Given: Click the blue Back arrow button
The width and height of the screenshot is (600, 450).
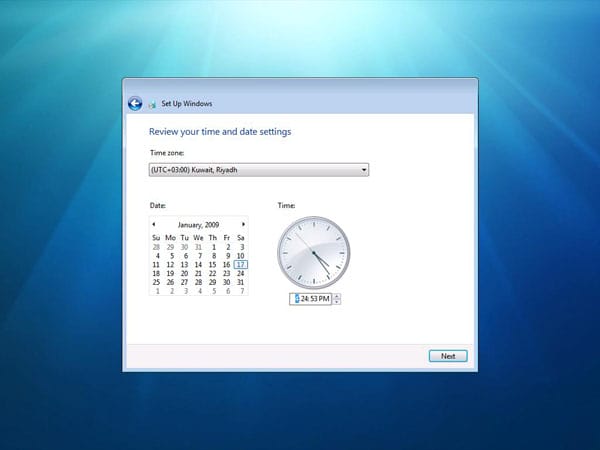Looking at the screenshot, I should (135, 103).
